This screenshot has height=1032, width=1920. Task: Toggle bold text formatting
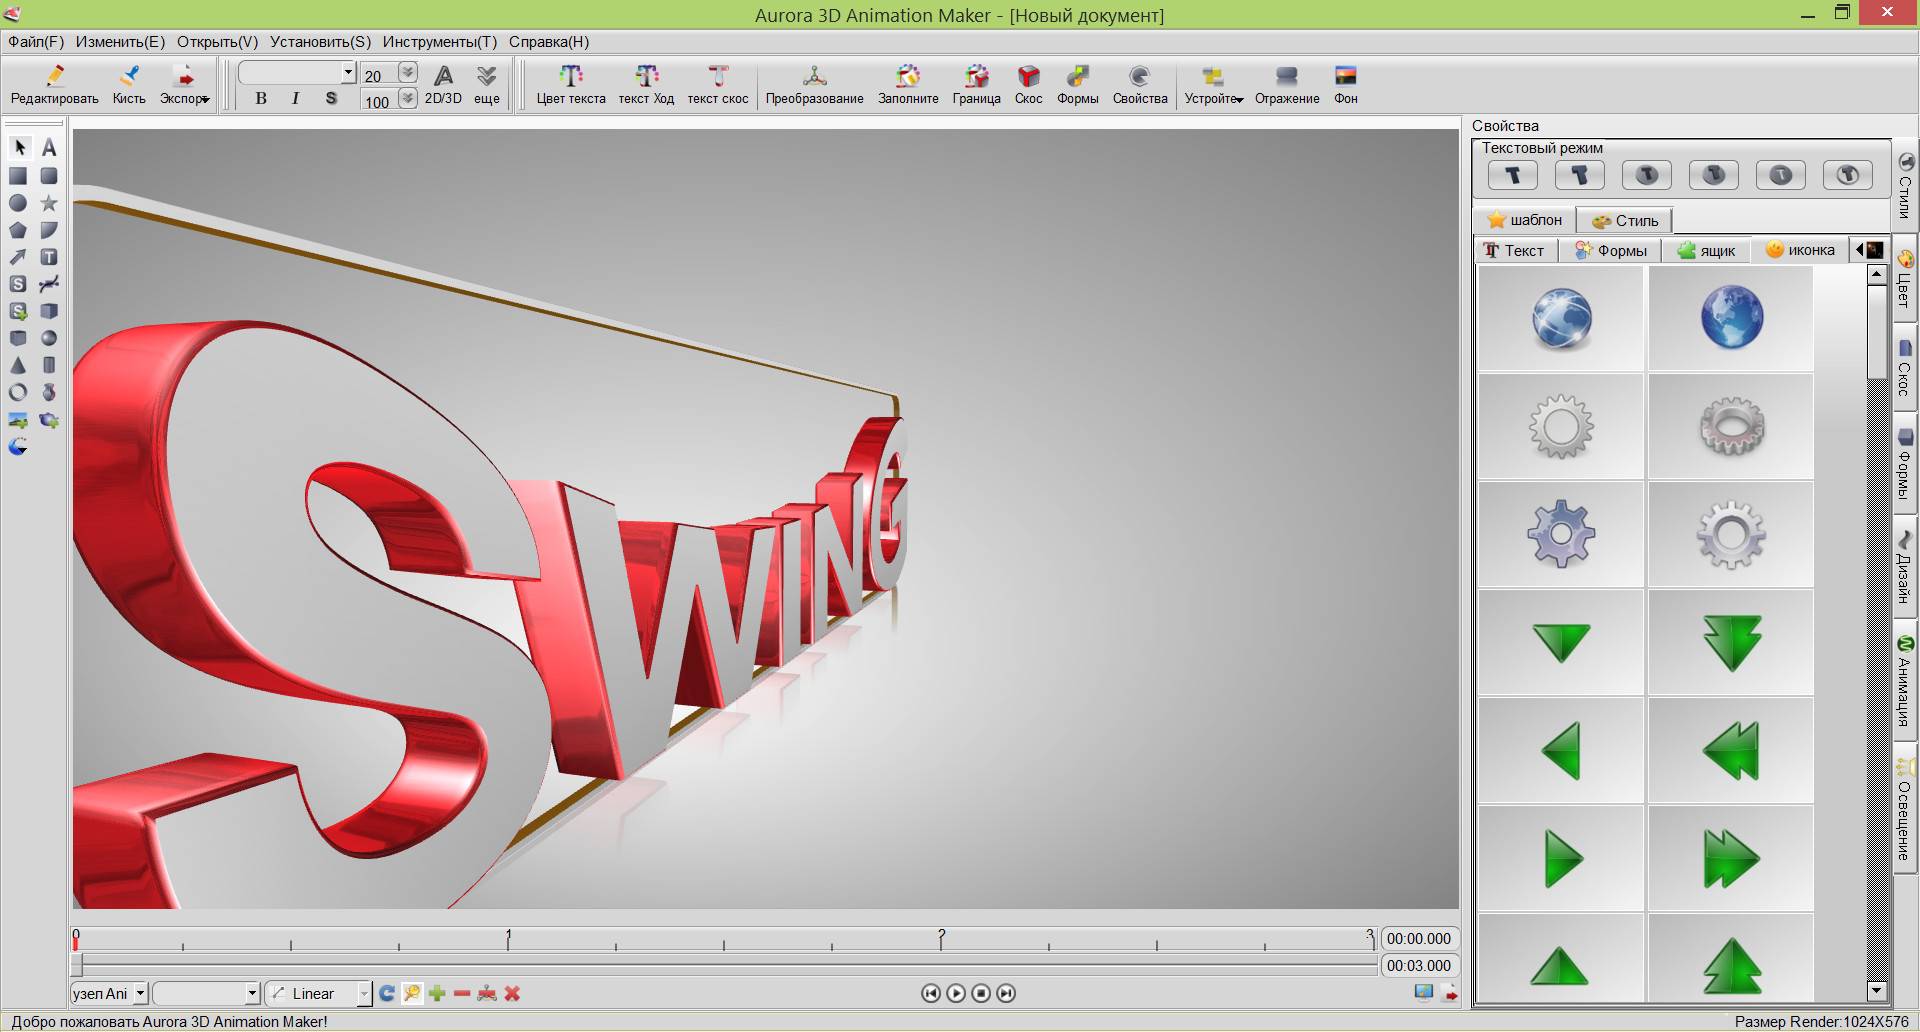(261, 98)
